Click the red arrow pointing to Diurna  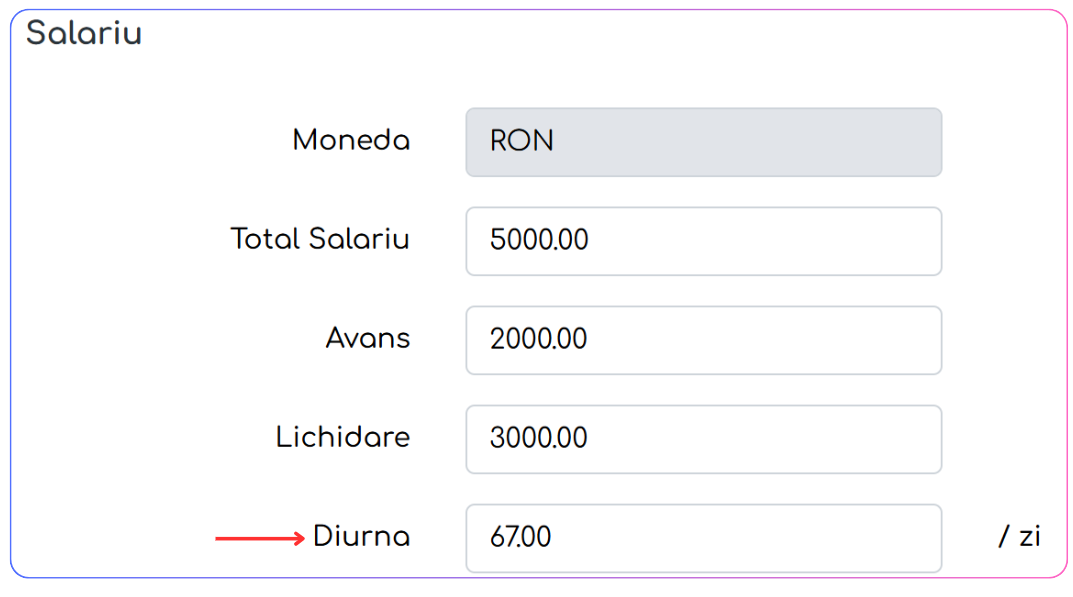point(260,539)
